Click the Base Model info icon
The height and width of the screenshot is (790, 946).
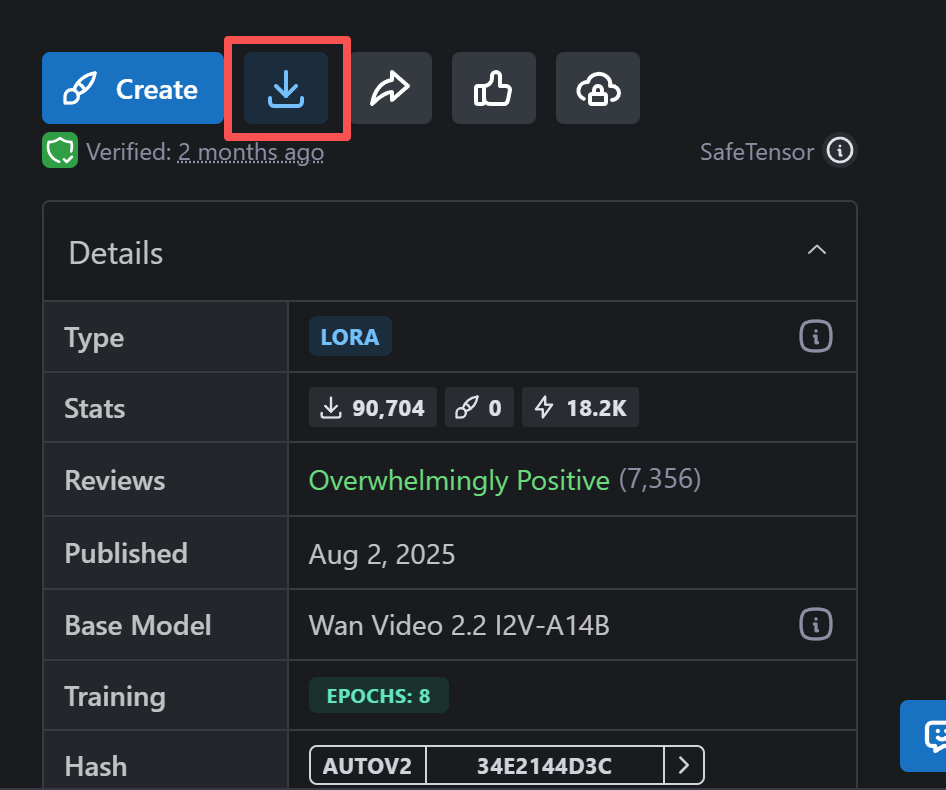[x=816, y=625]
